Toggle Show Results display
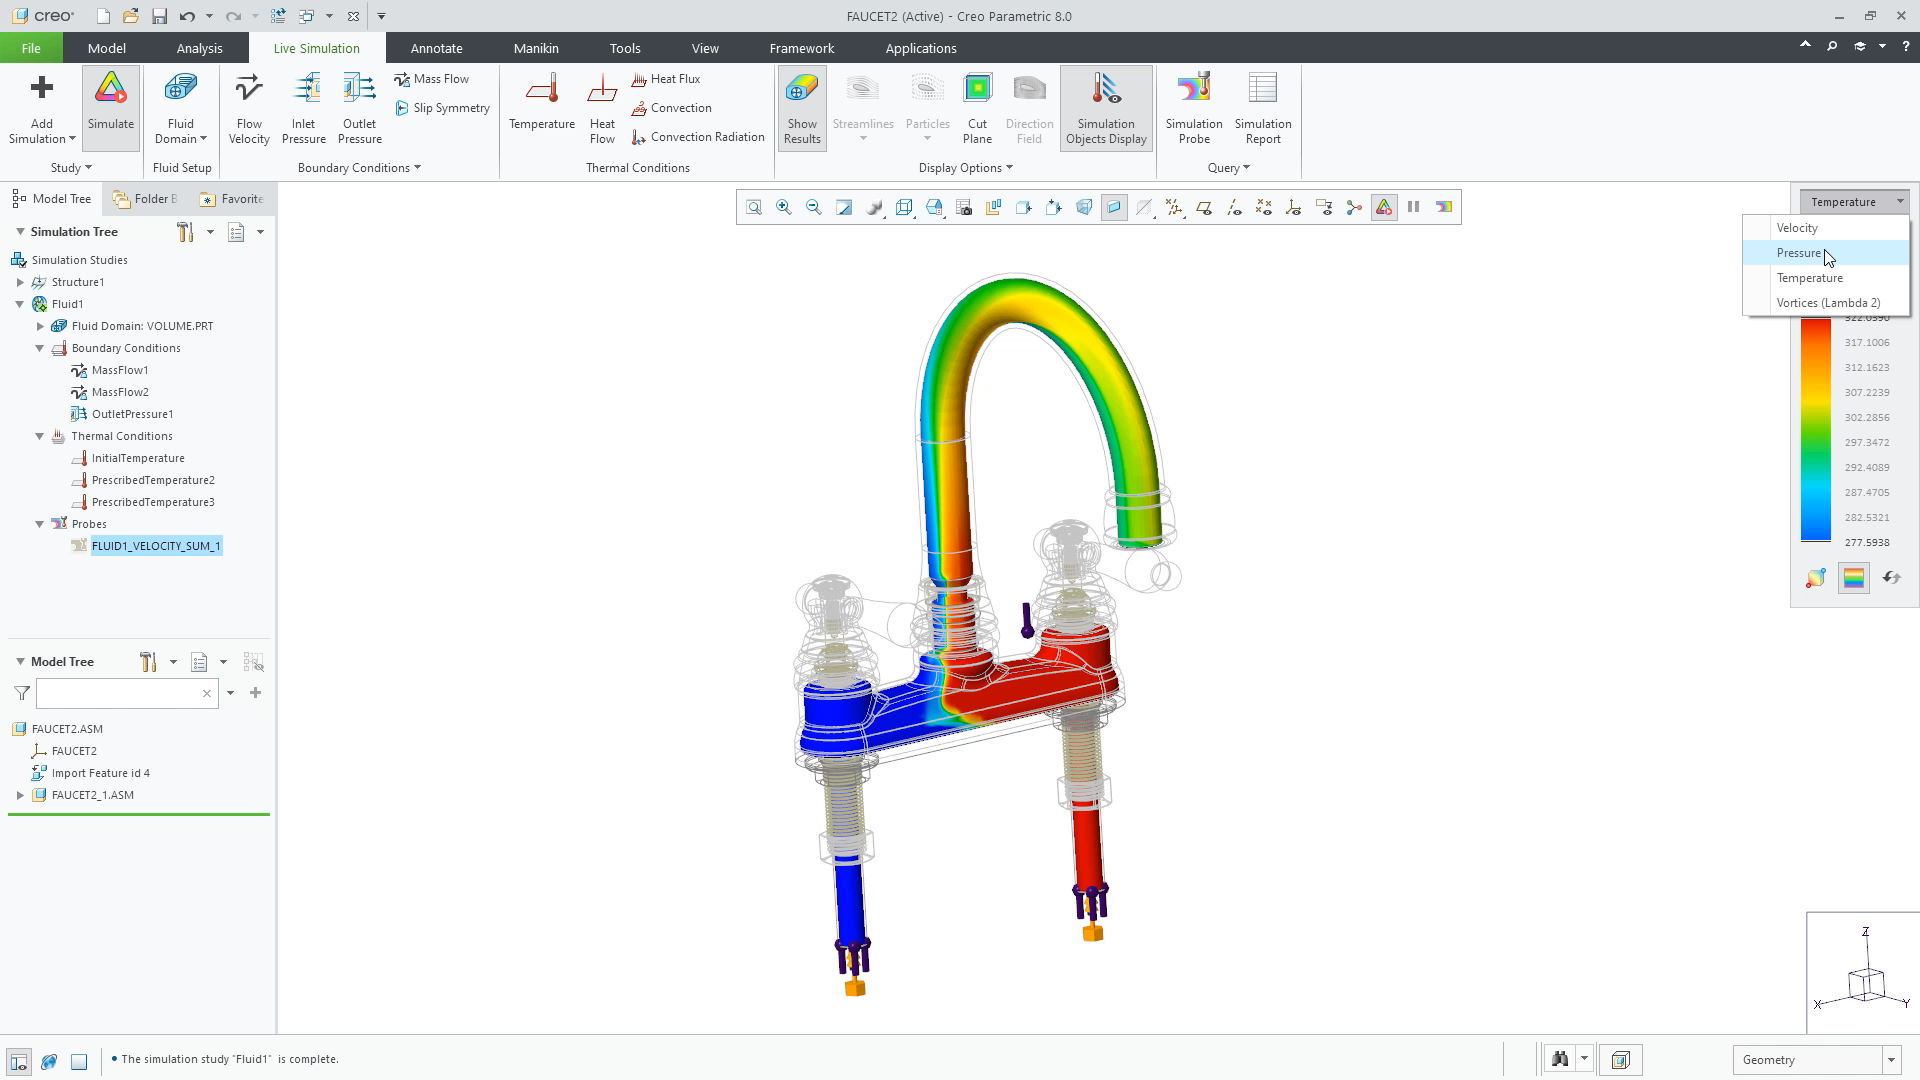1920x1080 pixels. pos(801,105)
